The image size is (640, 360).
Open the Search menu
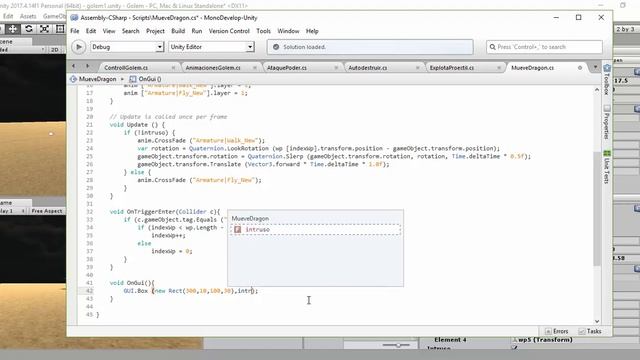(x=131, y=31)
